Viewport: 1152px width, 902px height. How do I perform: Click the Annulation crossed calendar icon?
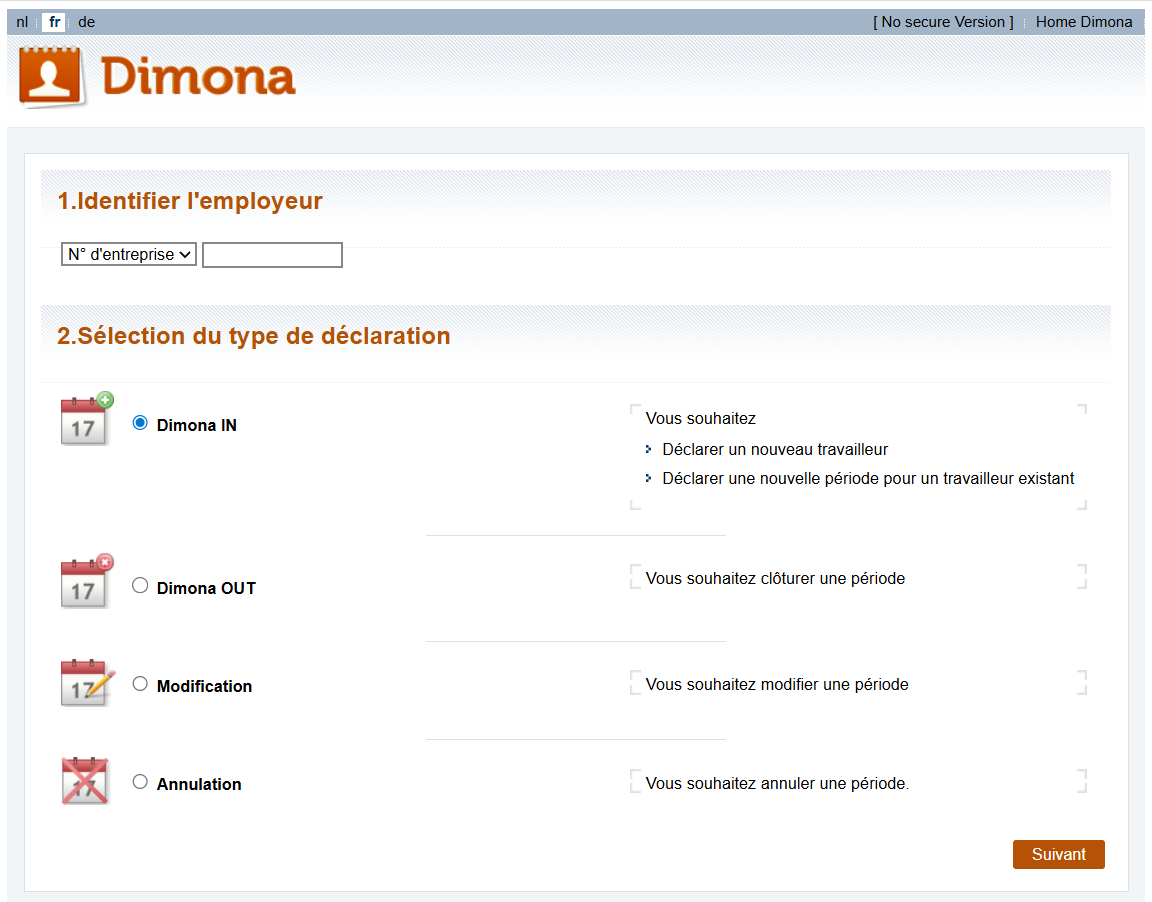tap(85, 781)
